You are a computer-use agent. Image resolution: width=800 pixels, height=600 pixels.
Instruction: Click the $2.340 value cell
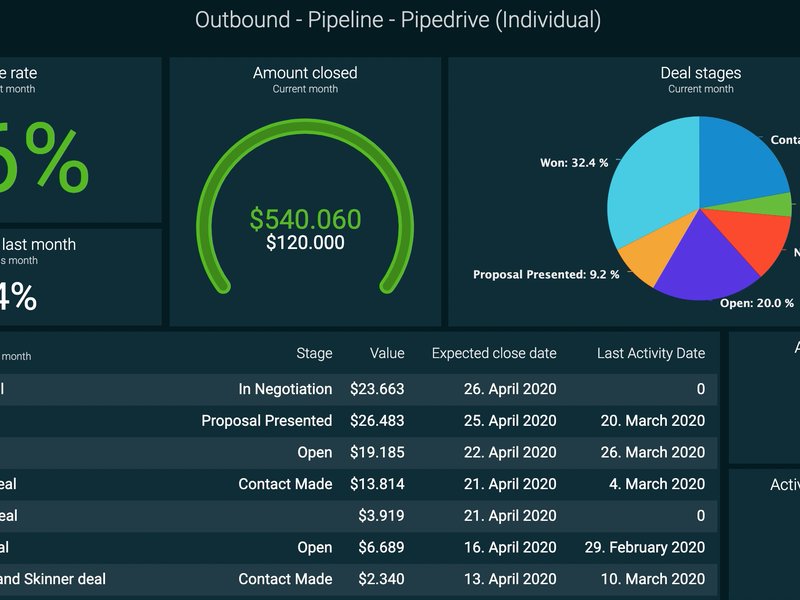[x=381, y=579]
